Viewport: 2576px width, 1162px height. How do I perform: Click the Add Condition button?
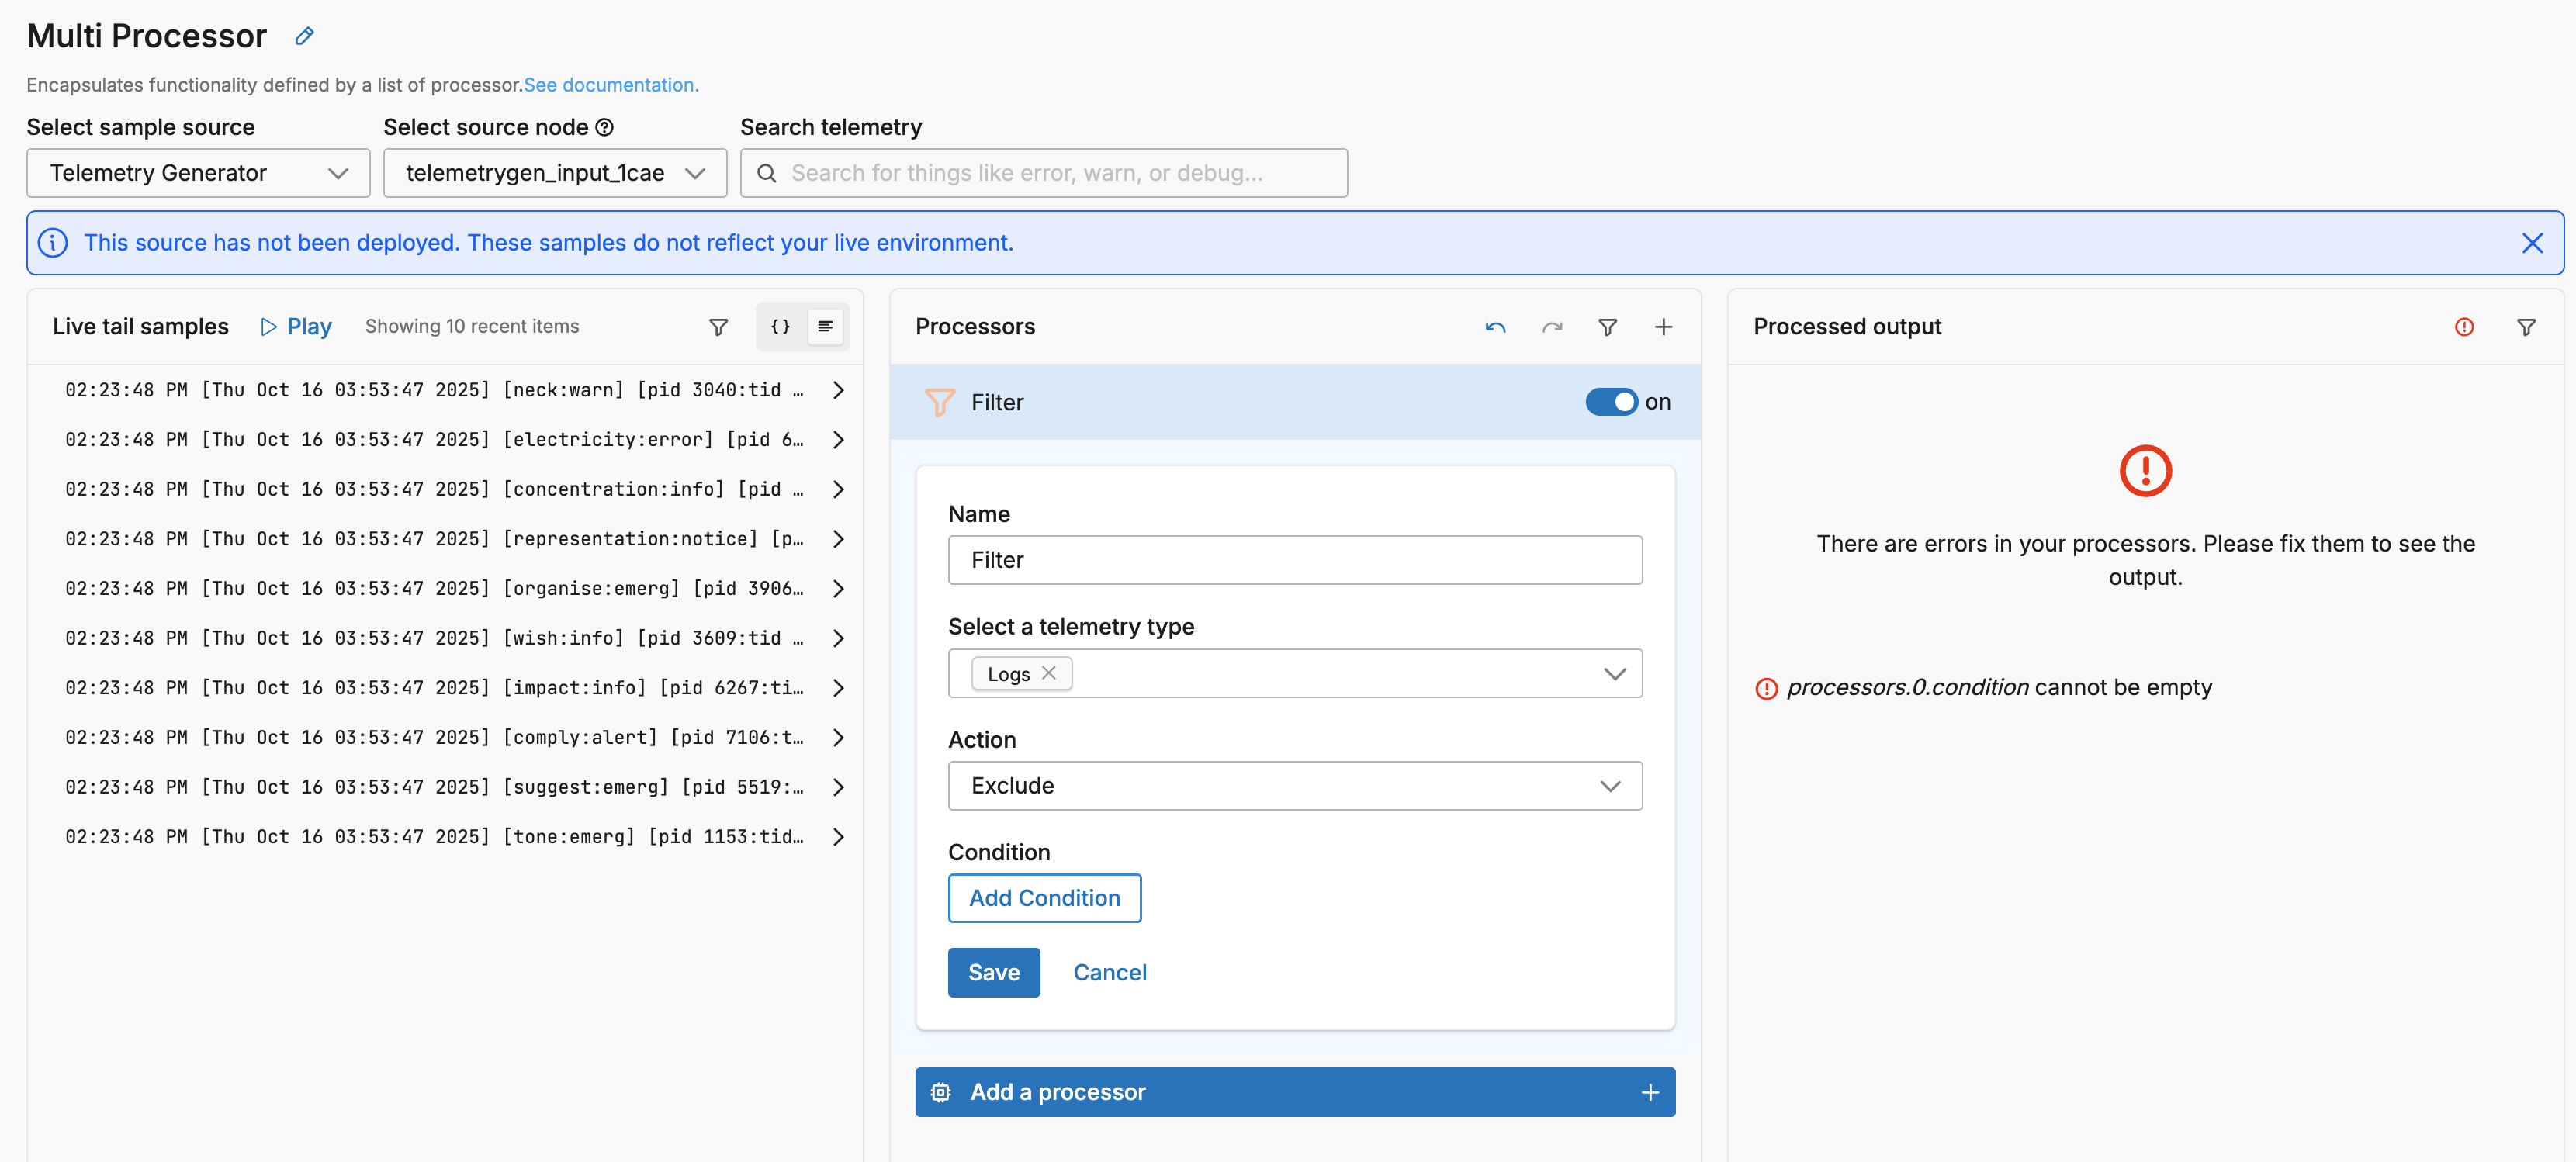click(1044, 898)
